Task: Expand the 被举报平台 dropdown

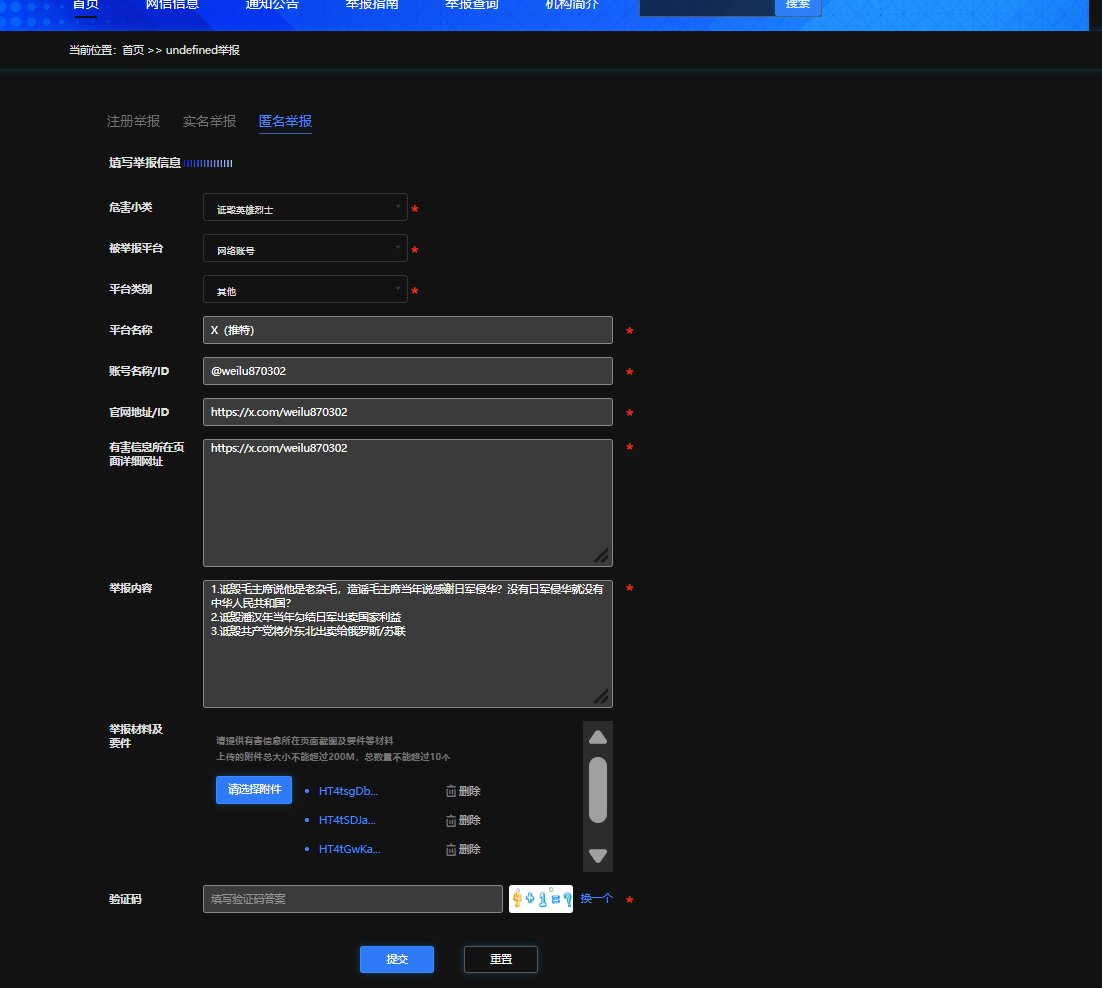Action: (x=305, y=248)
